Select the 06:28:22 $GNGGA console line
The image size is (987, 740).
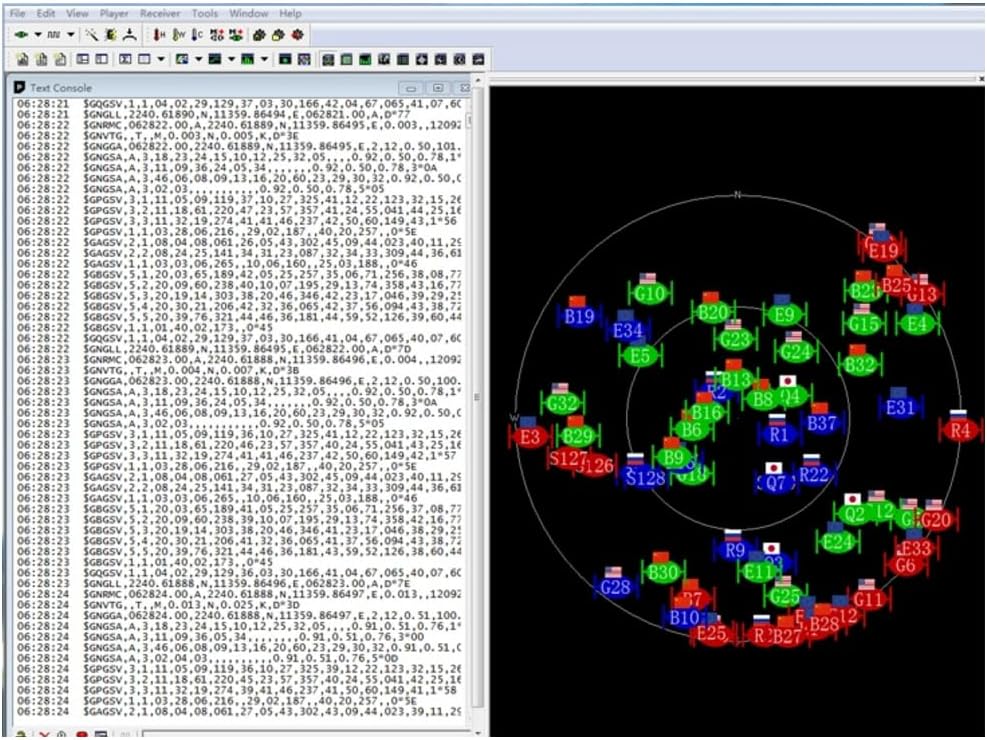pos(239,146)
